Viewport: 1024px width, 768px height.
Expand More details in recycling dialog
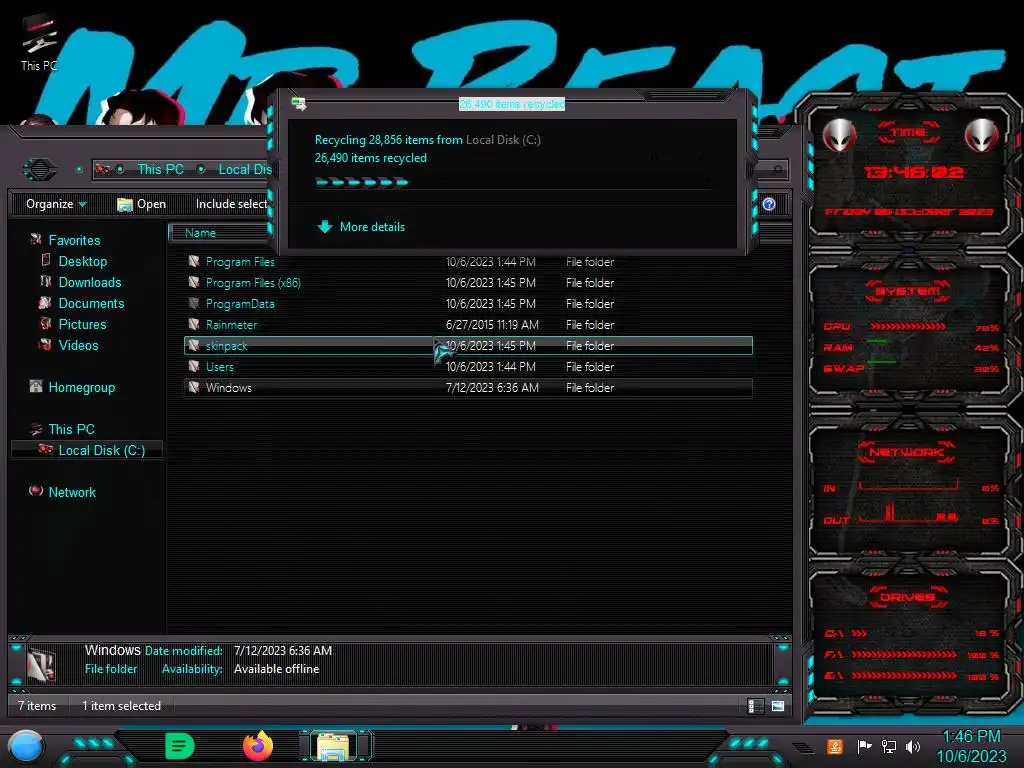360,227
